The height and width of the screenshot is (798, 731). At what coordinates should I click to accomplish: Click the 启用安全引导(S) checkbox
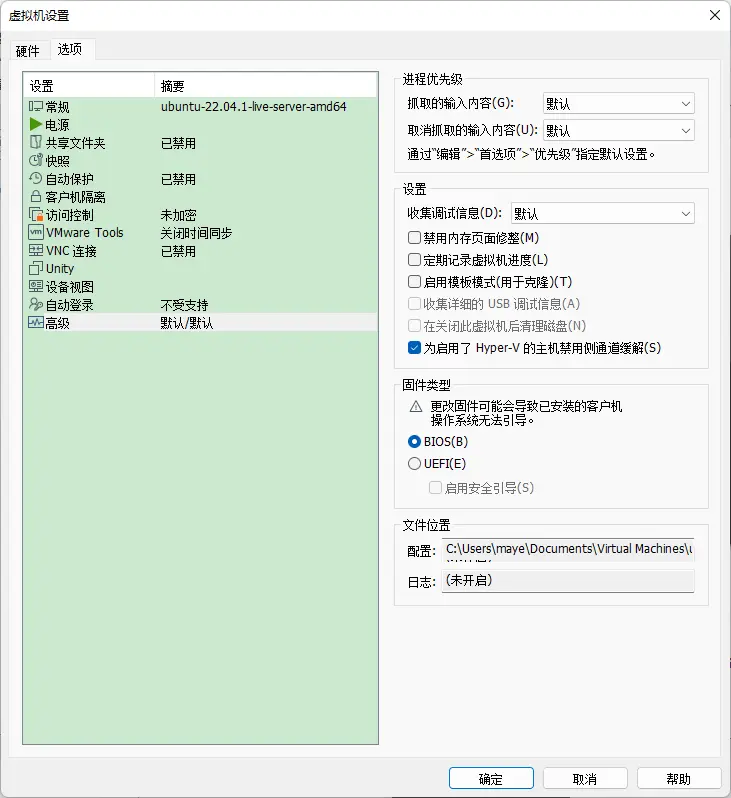point(435,488)
